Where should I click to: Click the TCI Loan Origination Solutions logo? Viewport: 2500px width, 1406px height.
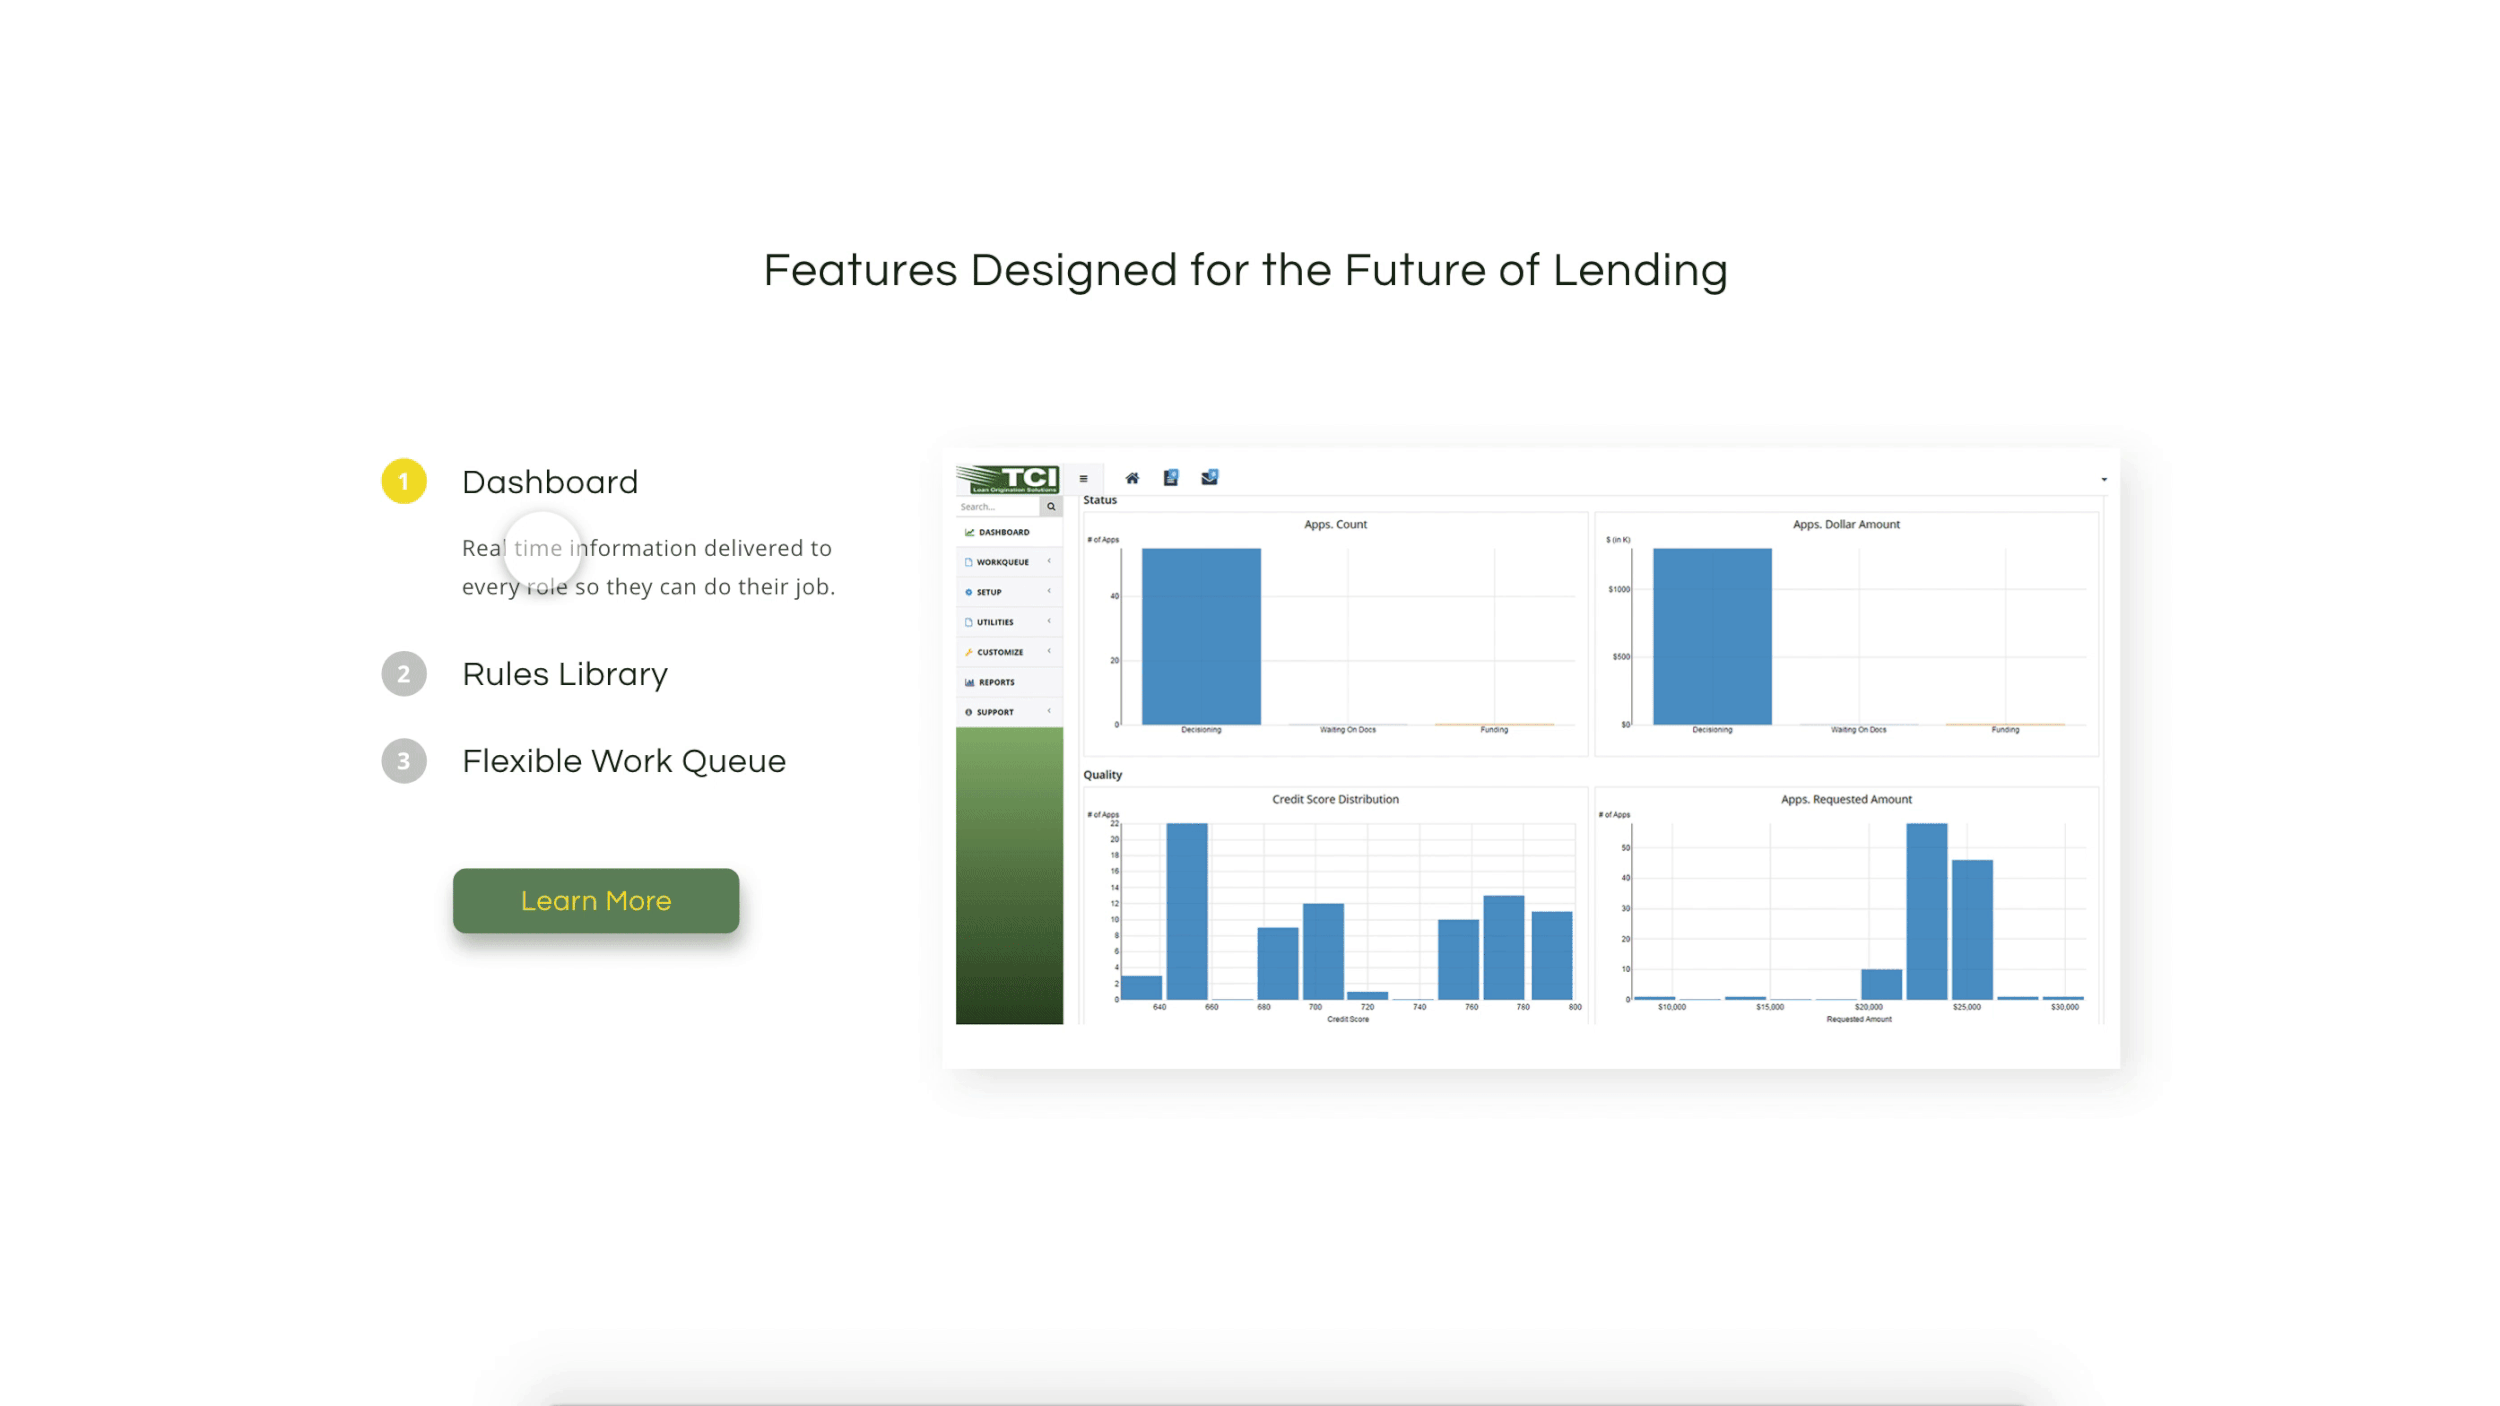[x=1008, y=479]
